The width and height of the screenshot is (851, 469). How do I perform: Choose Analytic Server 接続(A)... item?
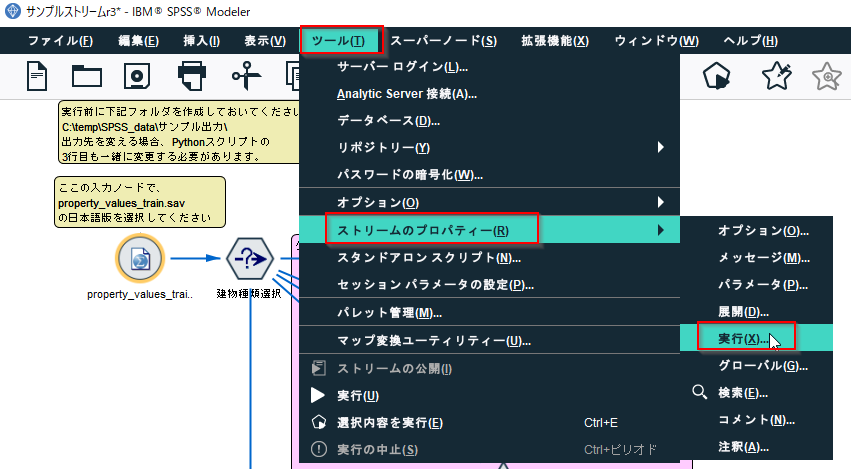point(489,94)
